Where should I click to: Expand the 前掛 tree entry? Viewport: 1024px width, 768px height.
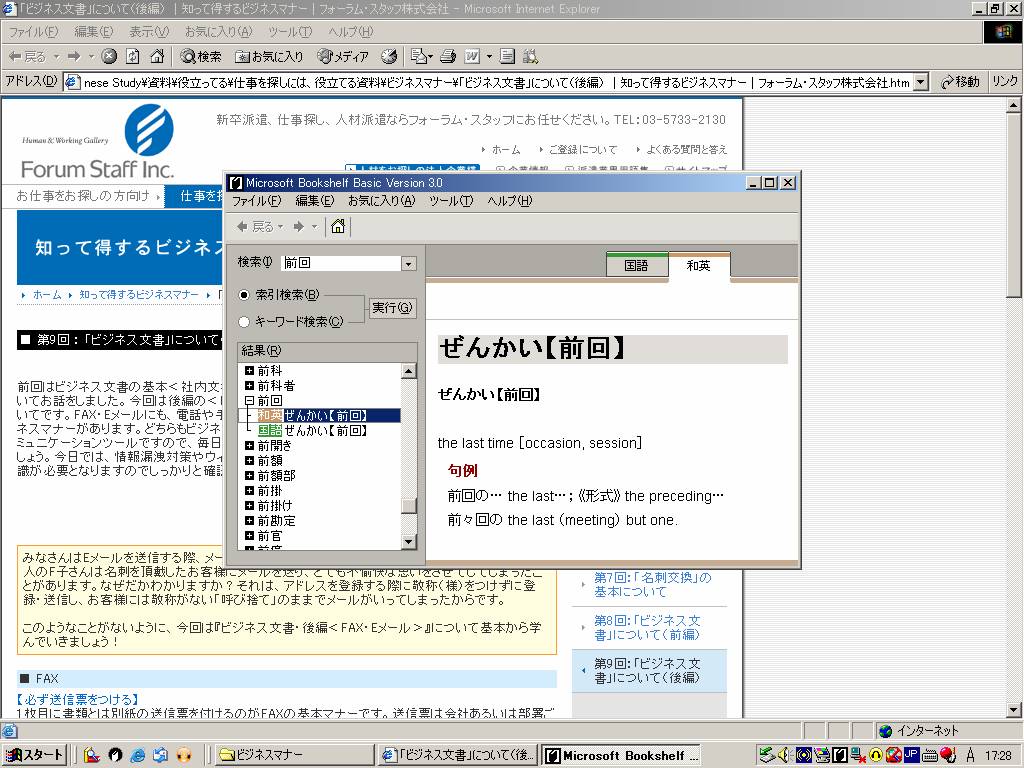249,490
